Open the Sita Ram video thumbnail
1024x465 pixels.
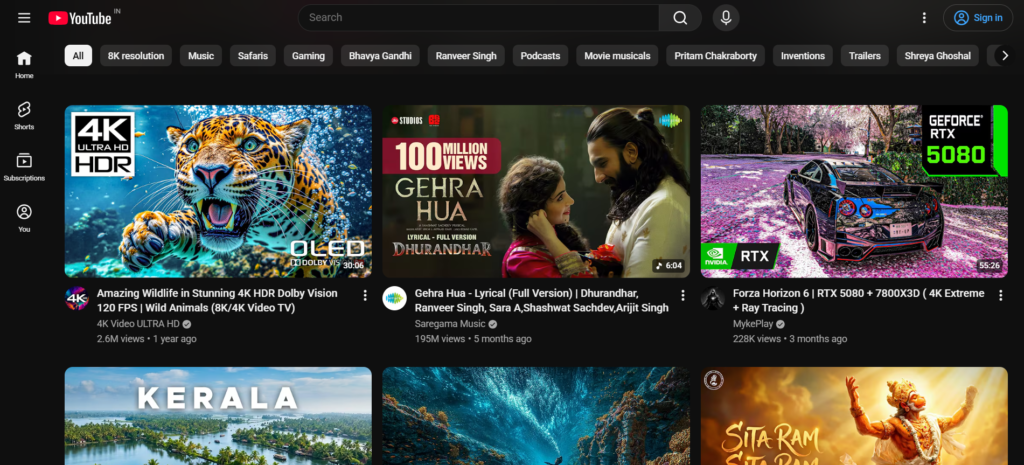(854, 416)
